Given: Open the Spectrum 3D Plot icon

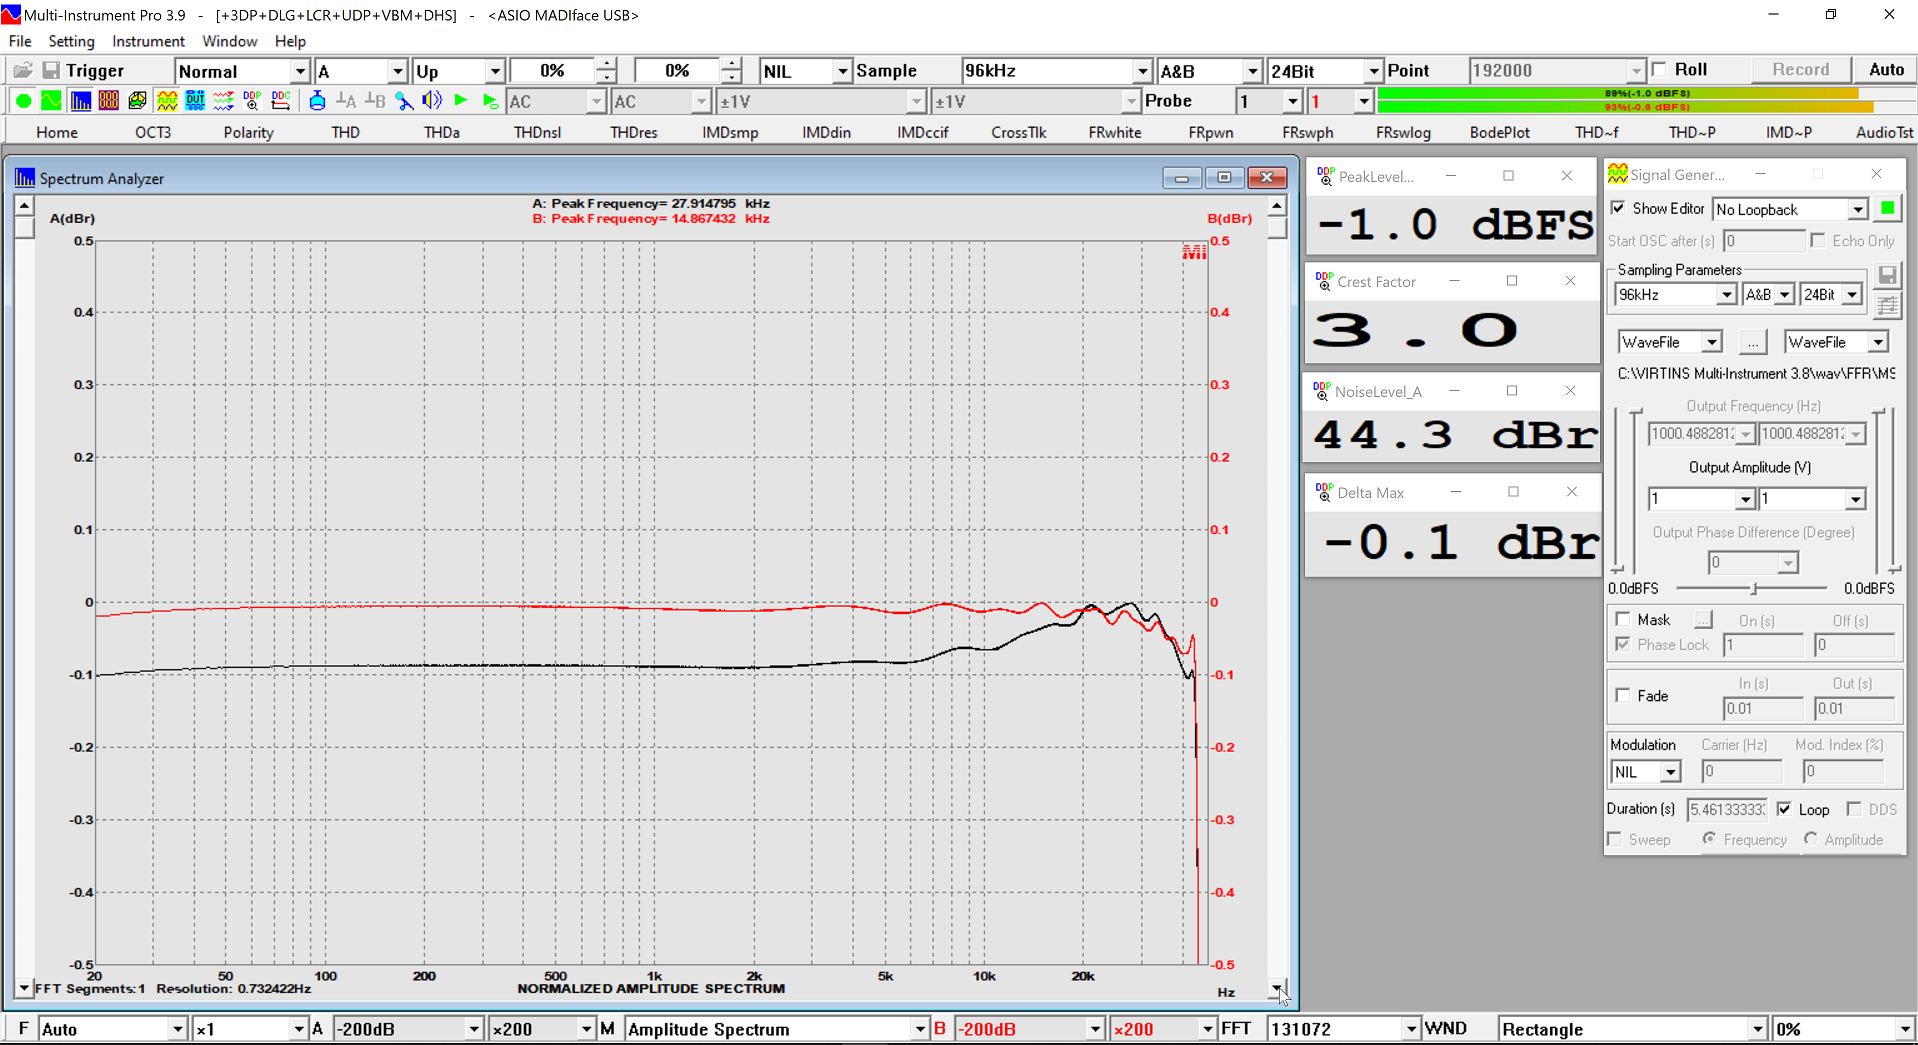Looking at the screenshot, I should [x=137, y=101].
